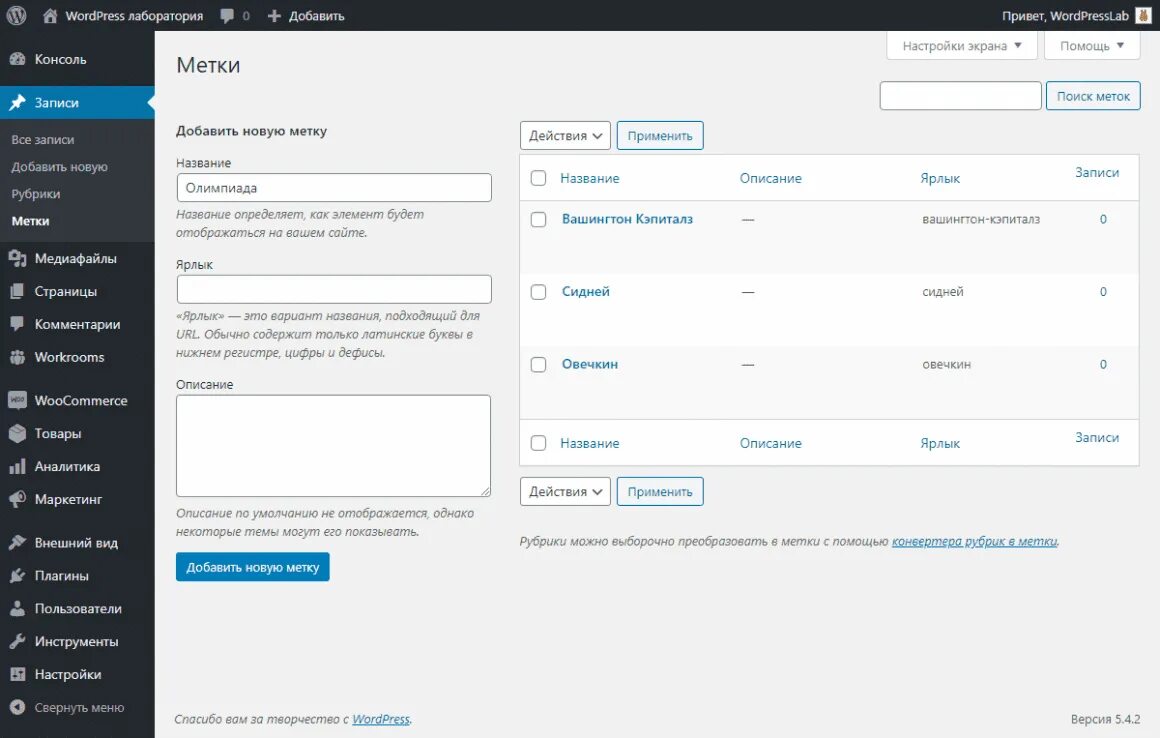Check the Сидней row checkbox
The image size is (1160, 738).
tap(539, 292)
